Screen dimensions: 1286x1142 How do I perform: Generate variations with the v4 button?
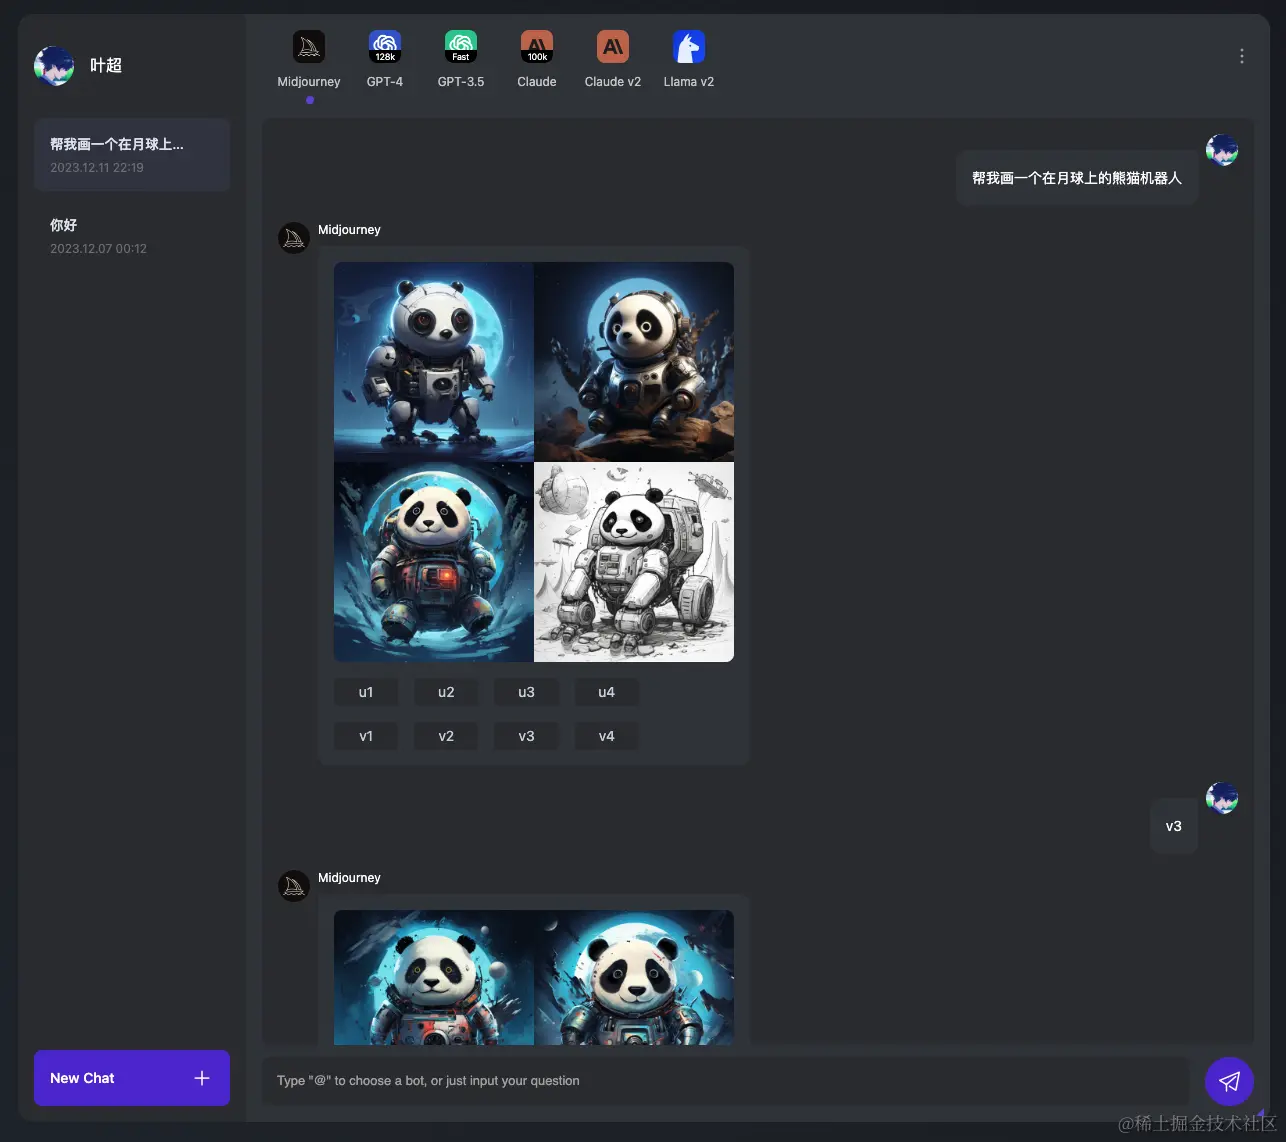click(x=606, y=736)
